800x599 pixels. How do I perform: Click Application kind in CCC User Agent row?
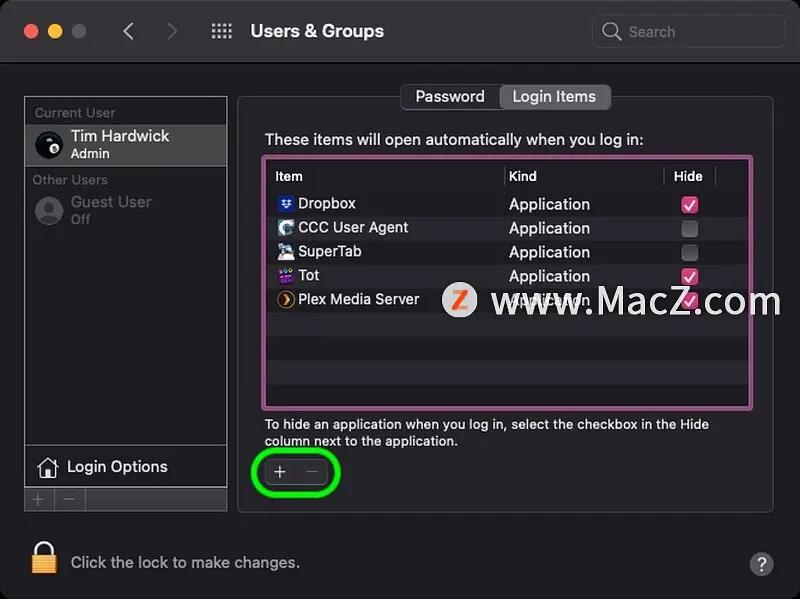point(549,229)
